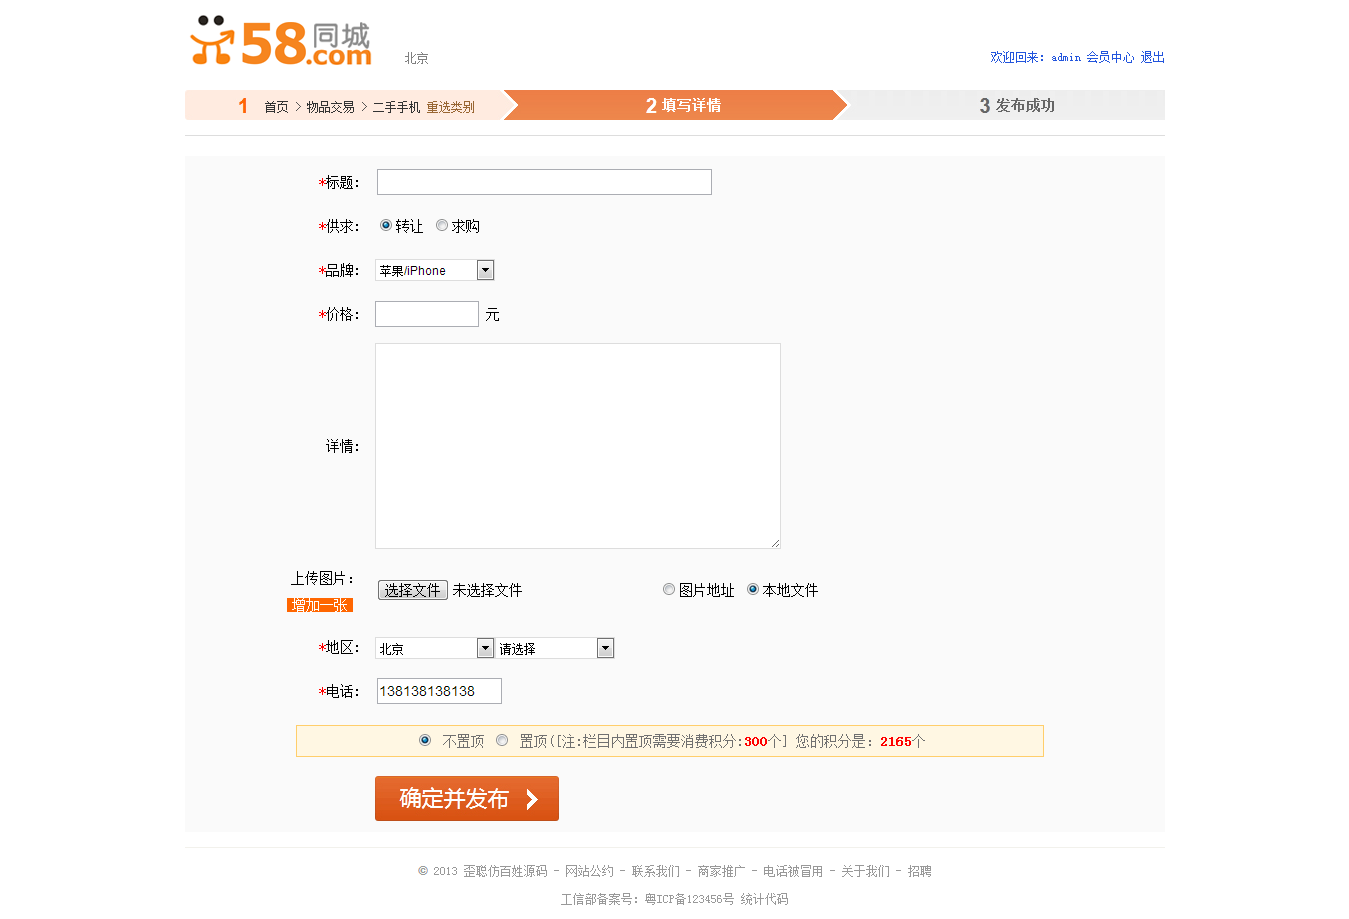Click the 2165 points value

[x=896, y=742]
